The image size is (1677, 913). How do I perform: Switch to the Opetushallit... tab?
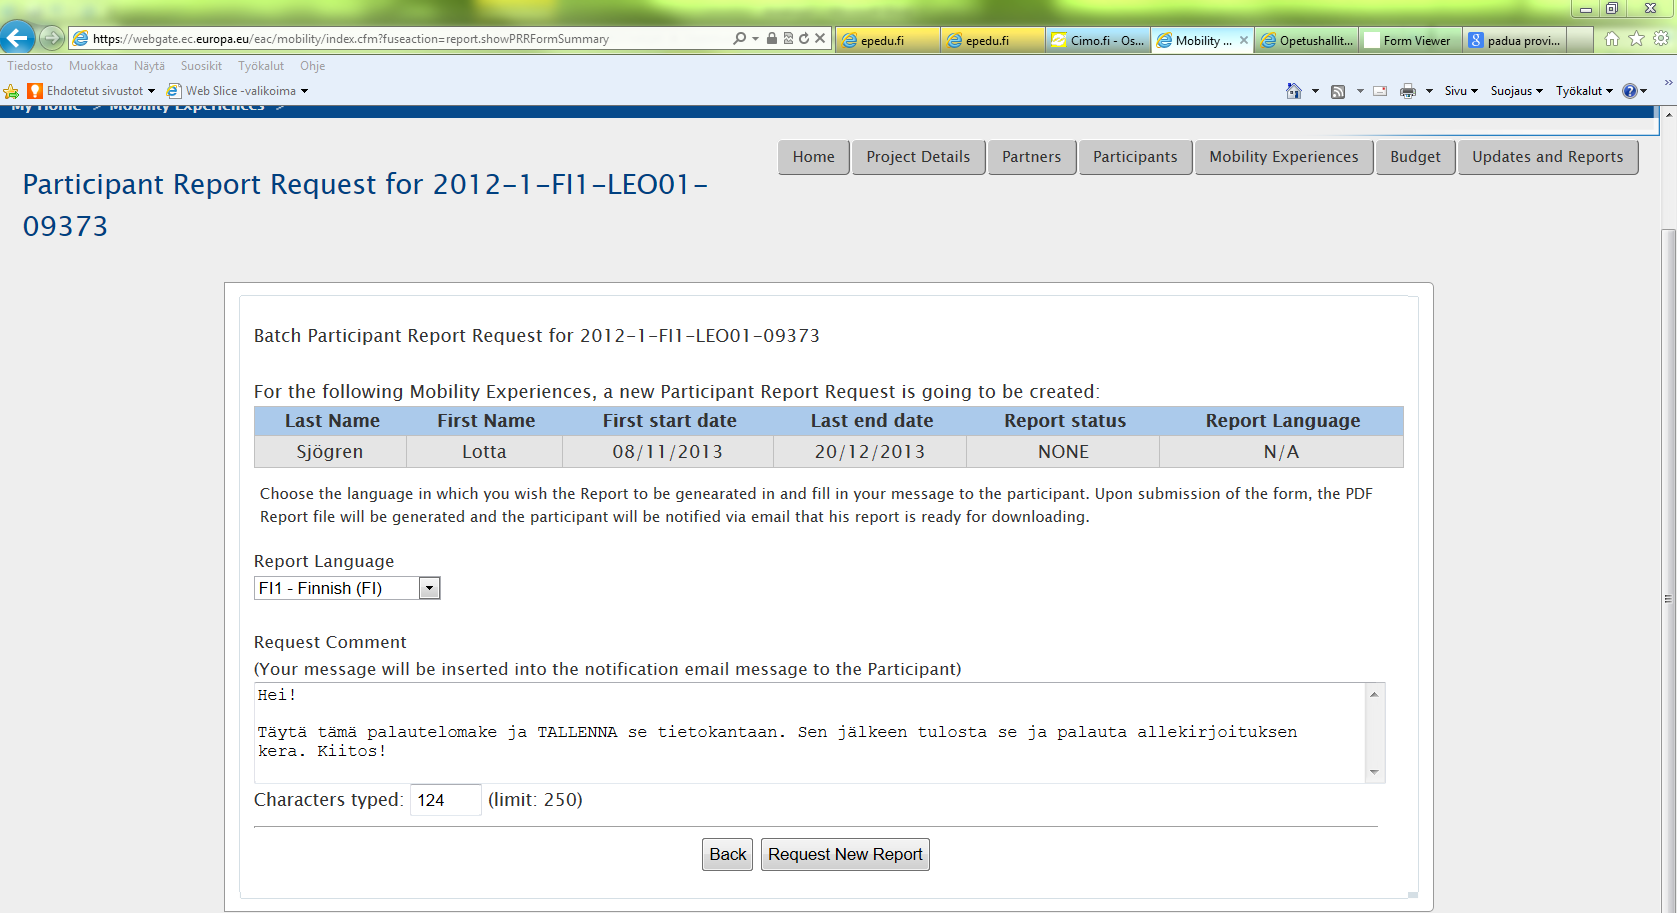tap(1306, 40)
